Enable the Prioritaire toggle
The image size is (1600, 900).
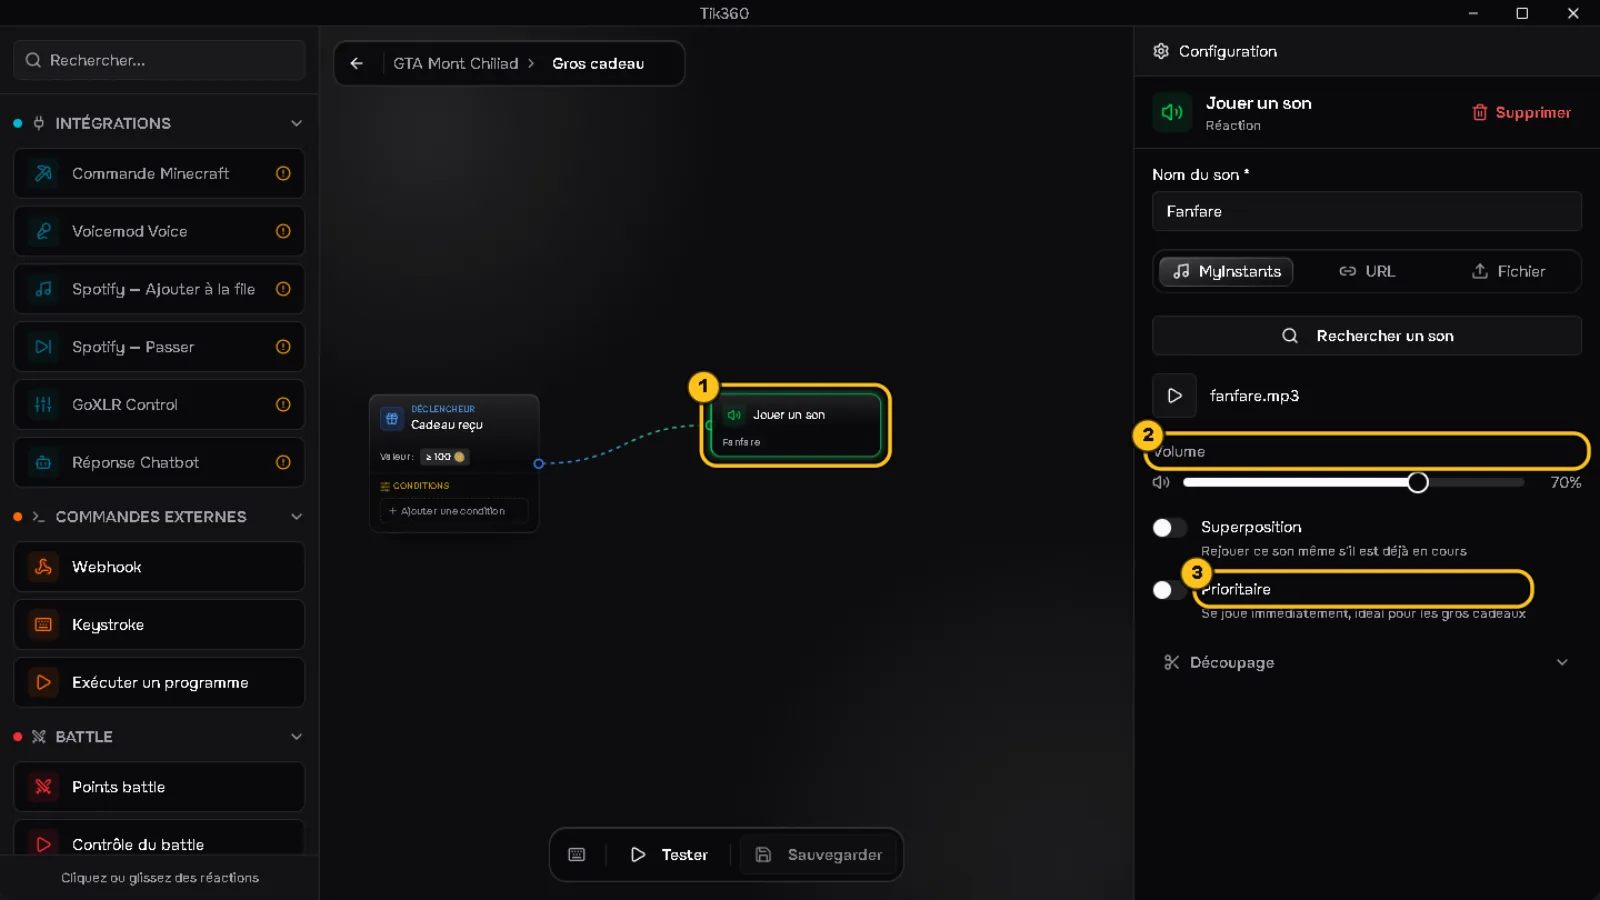click(1169, 590)
